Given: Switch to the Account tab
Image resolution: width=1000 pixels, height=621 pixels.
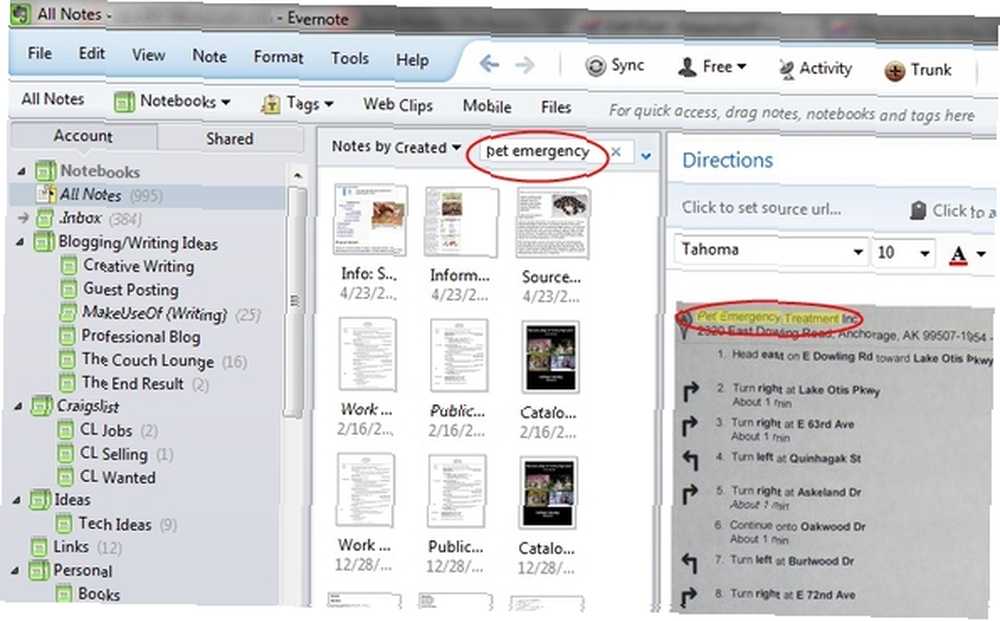Looking at the screenshot, I should pos(83,136).
